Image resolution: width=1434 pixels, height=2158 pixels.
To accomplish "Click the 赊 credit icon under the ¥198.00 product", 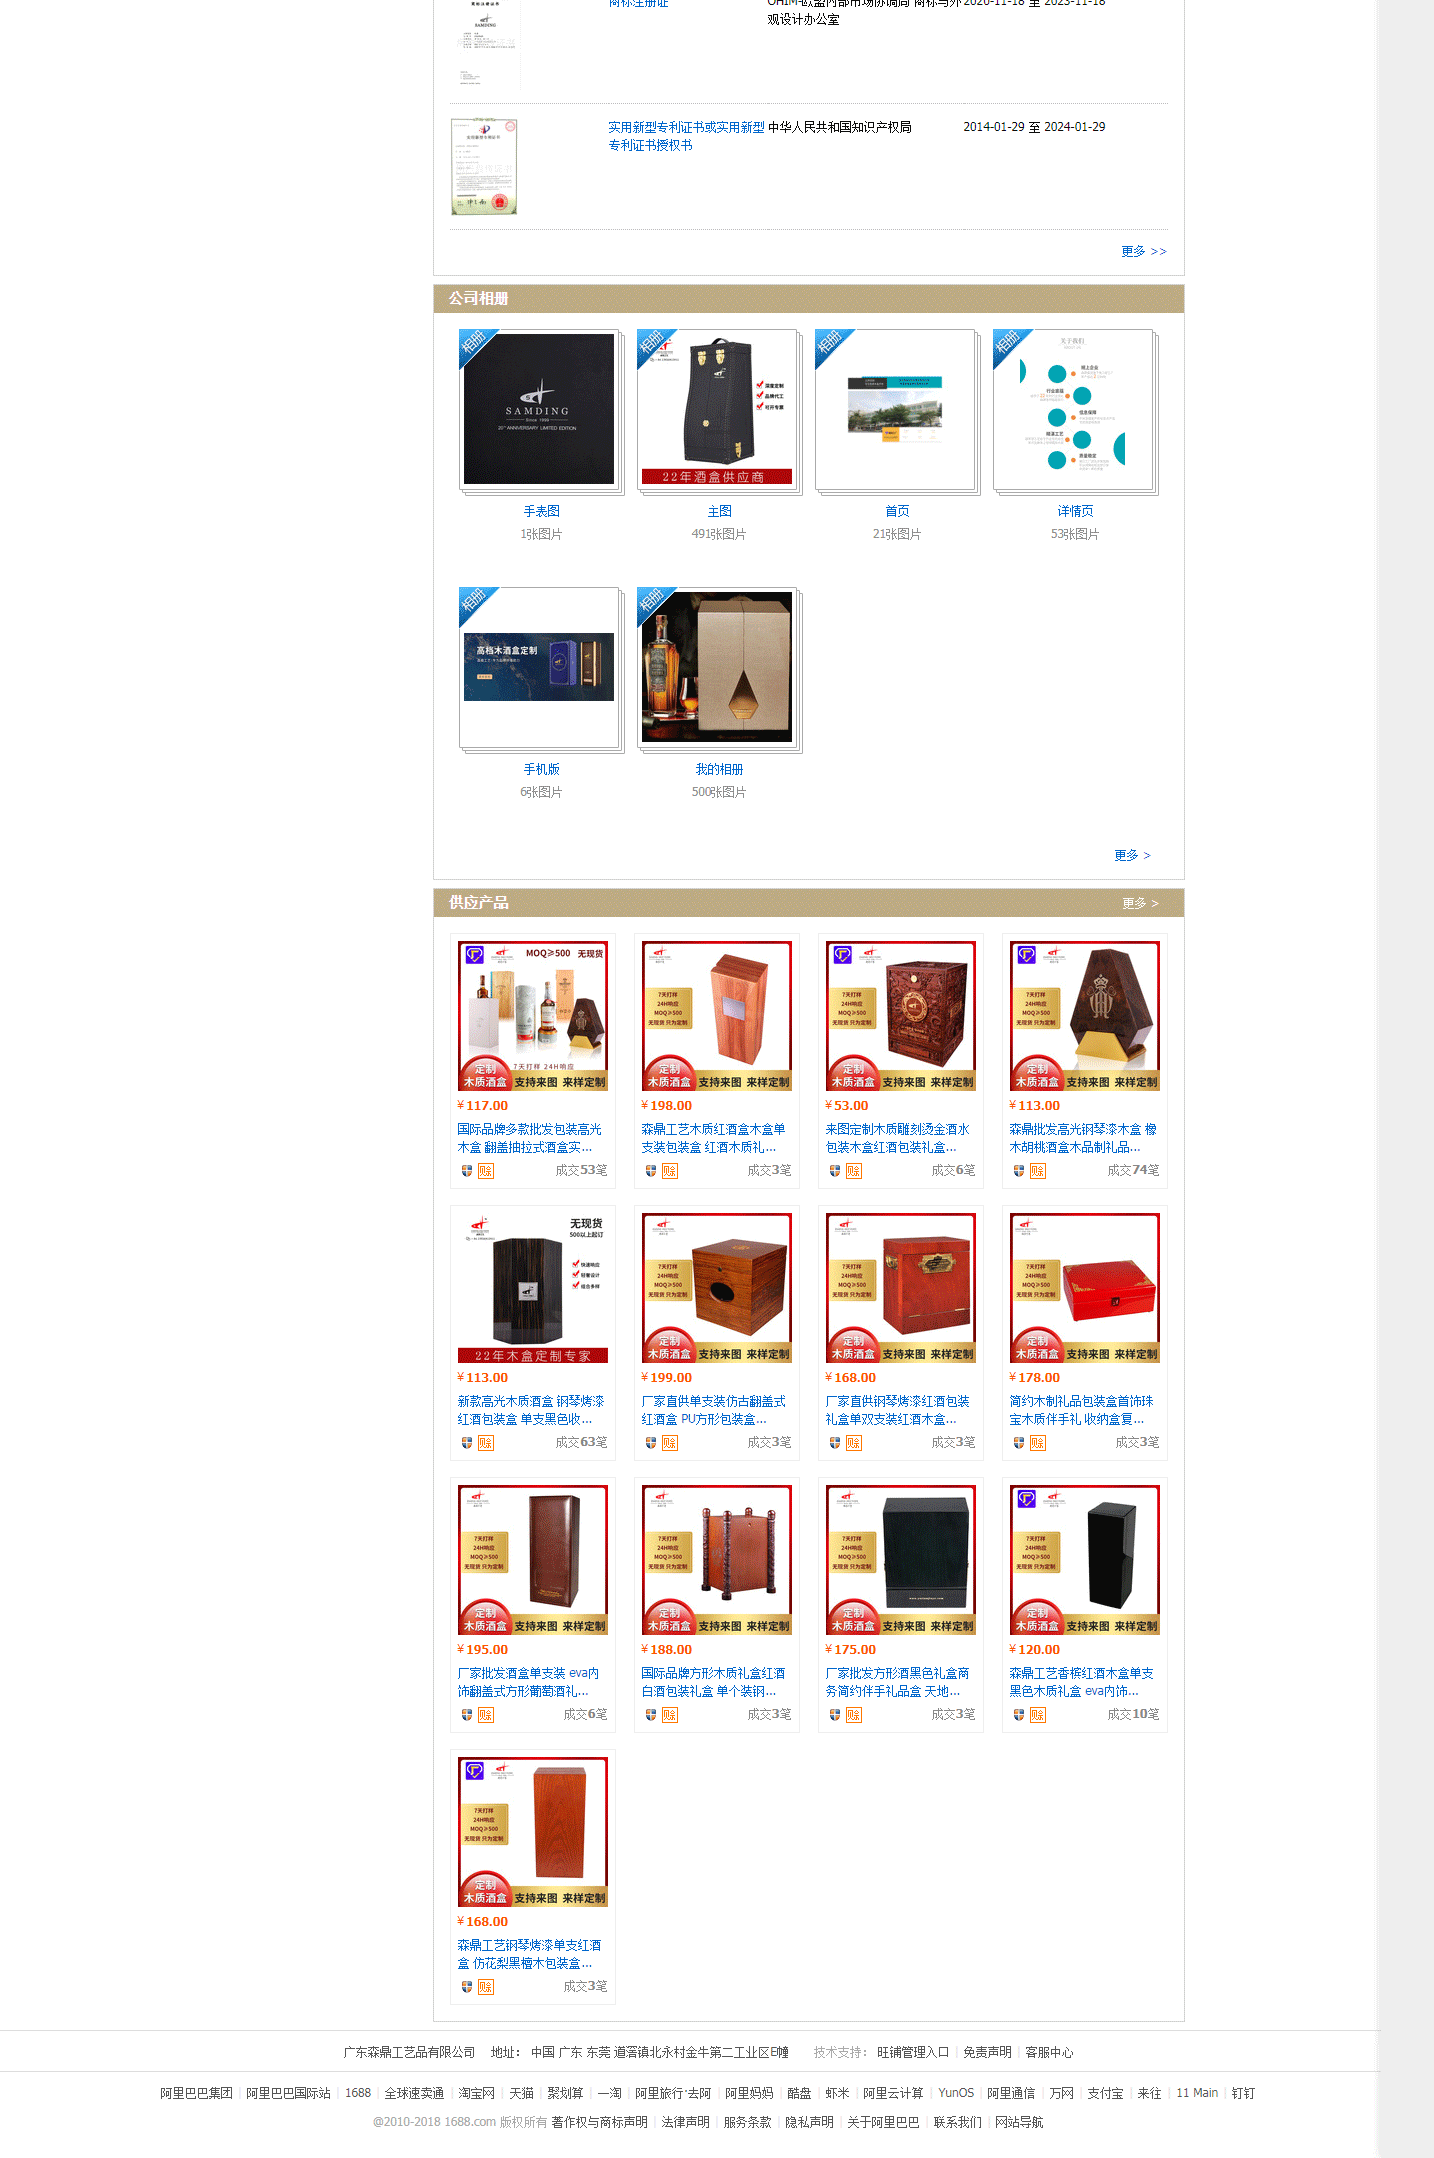I will (x=670, y=1171).
